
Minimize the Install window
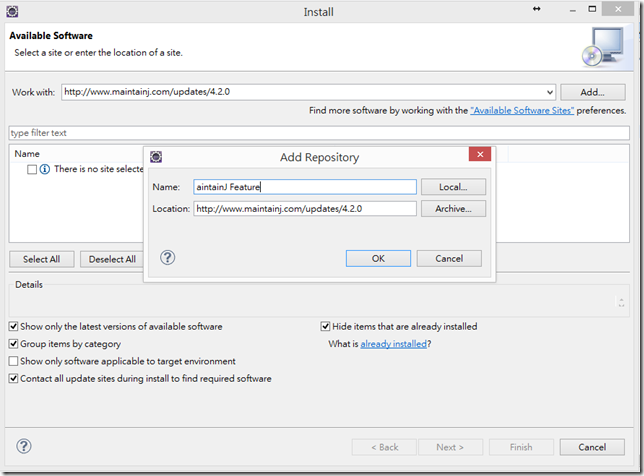click(573, 10)
